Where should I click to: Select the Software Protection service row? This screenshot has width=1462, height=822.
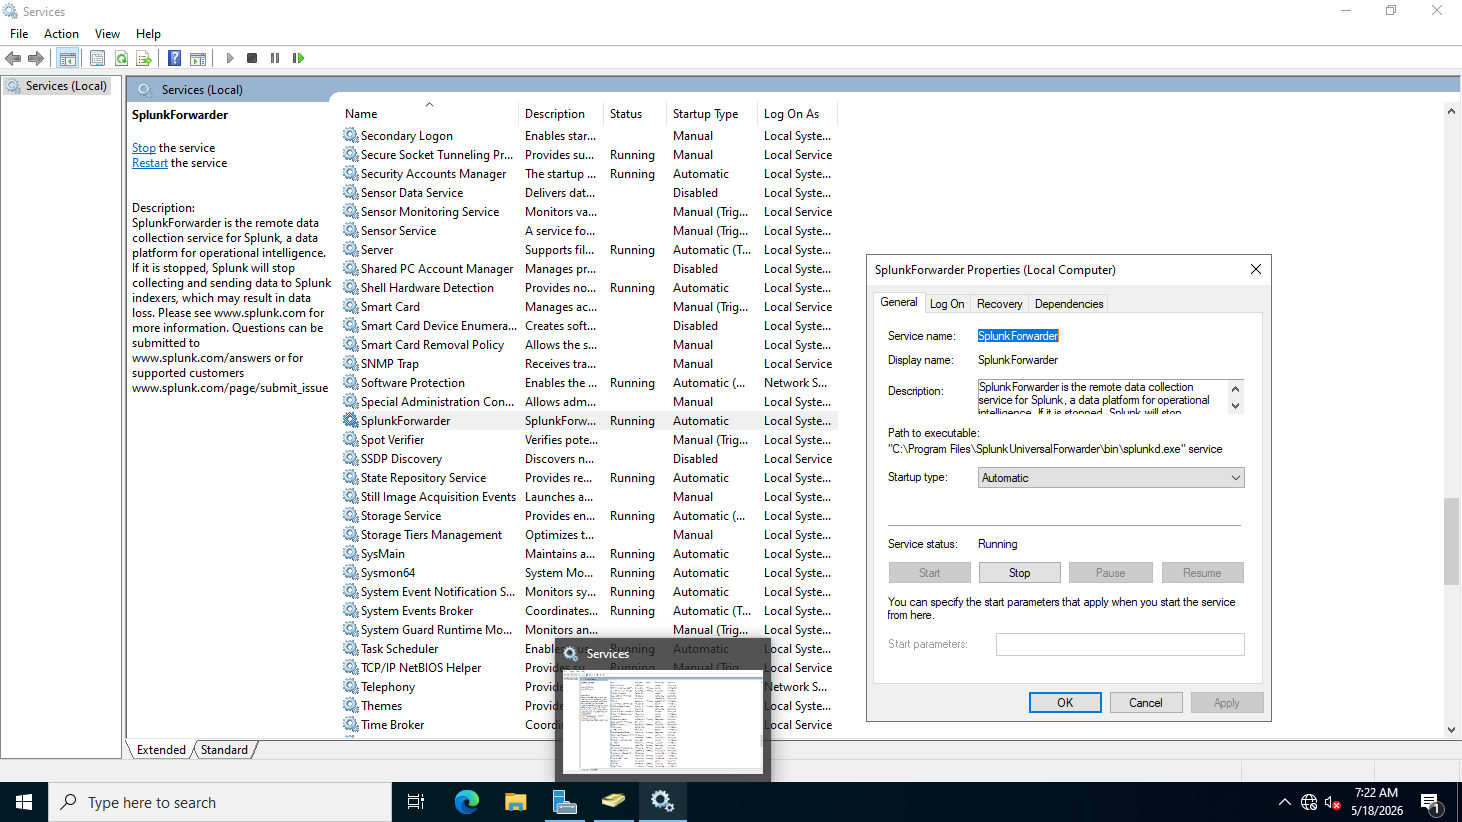(589, 383)
